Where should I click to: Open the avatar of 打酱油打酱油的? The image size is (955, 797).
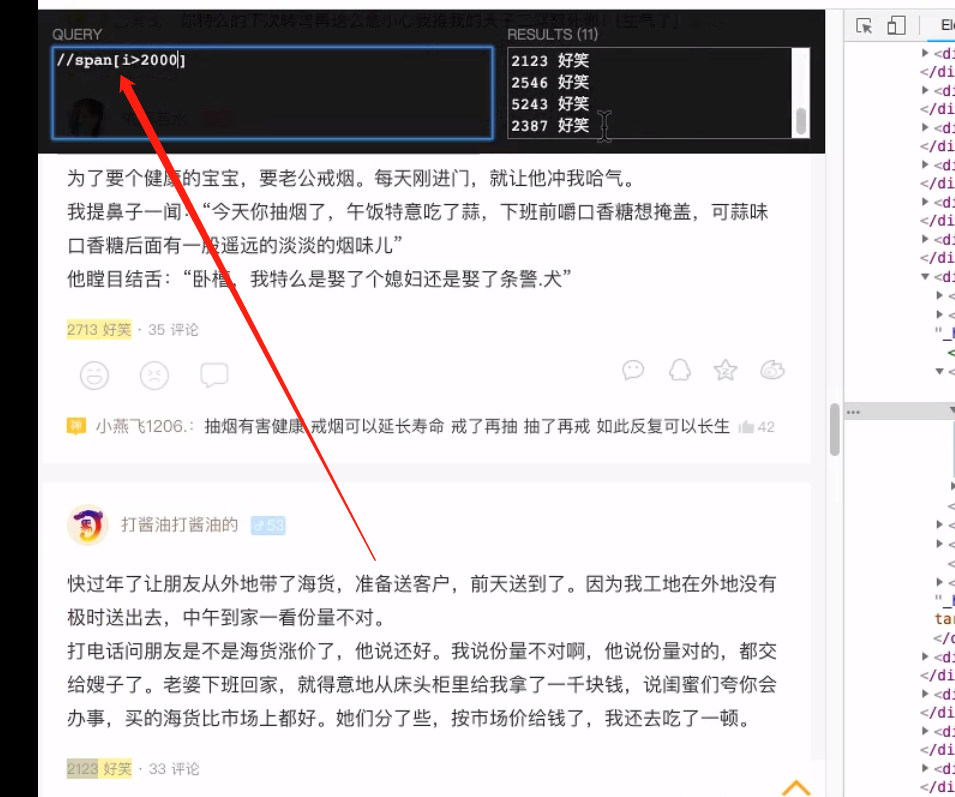88,525
